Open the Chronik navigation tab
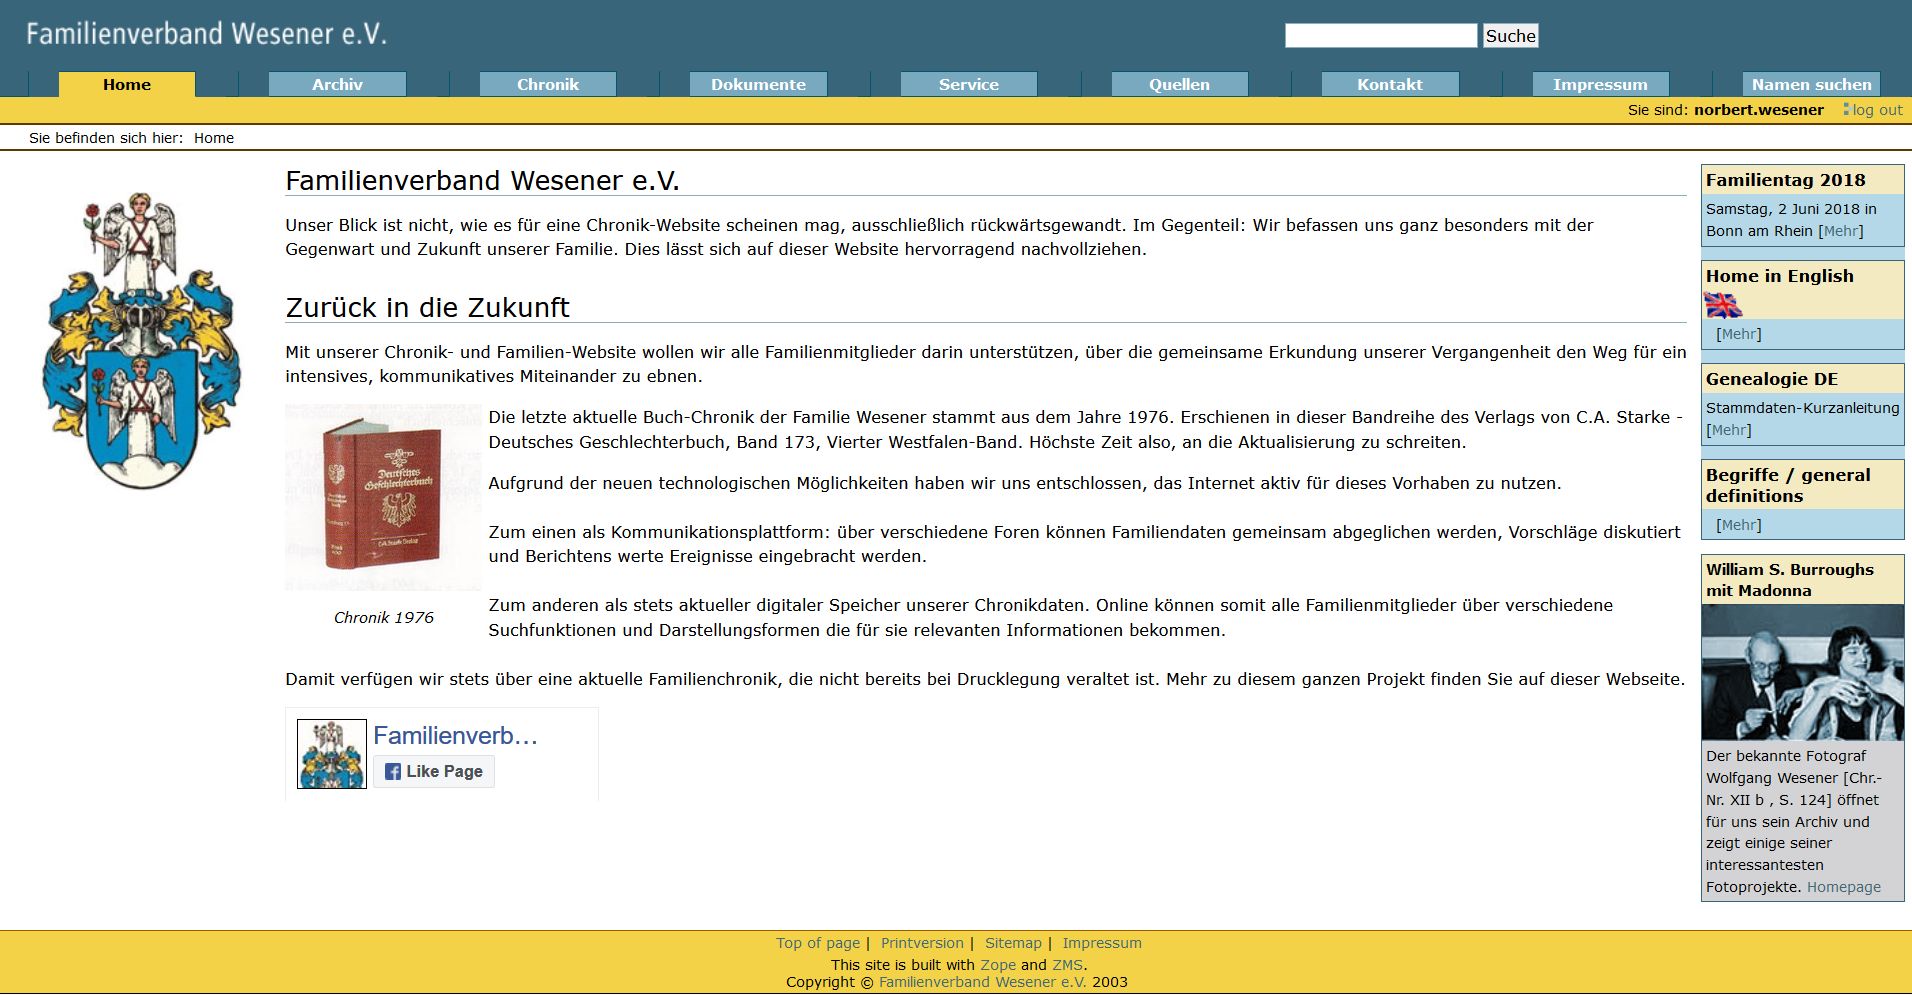 coord(548,85)
